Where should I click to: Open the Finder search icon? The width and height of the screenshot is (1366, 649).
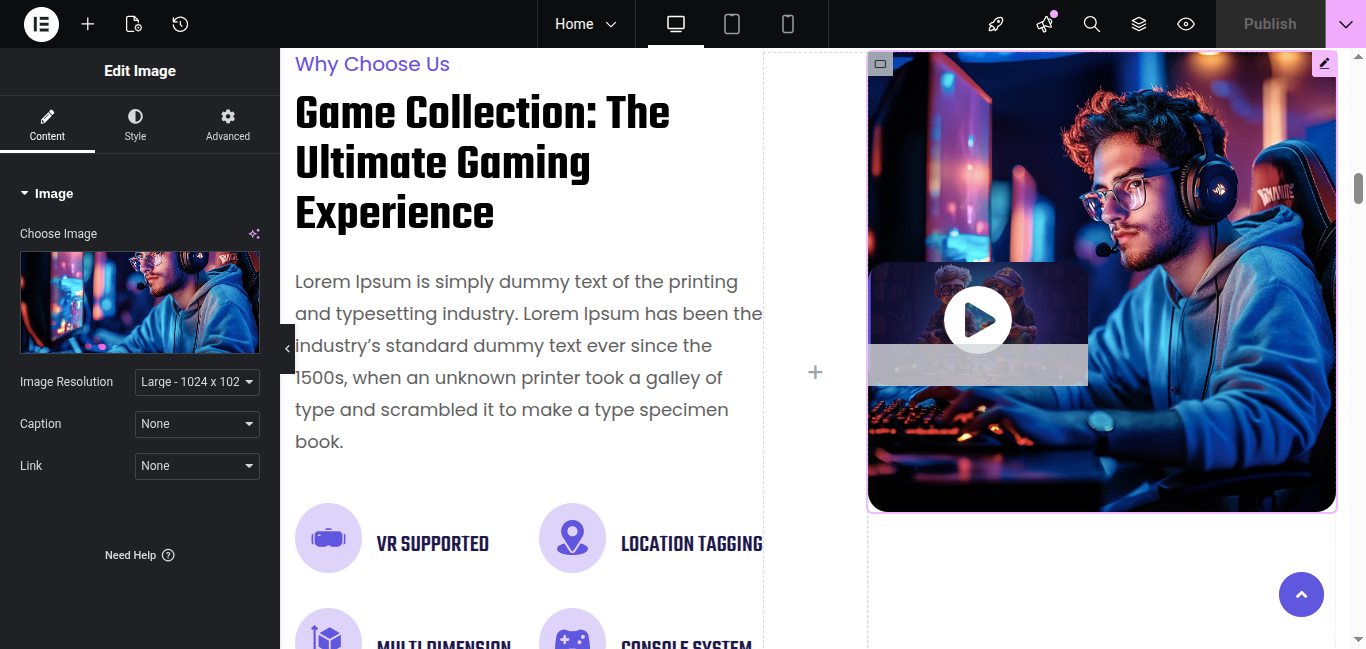tap(1092, 24)
